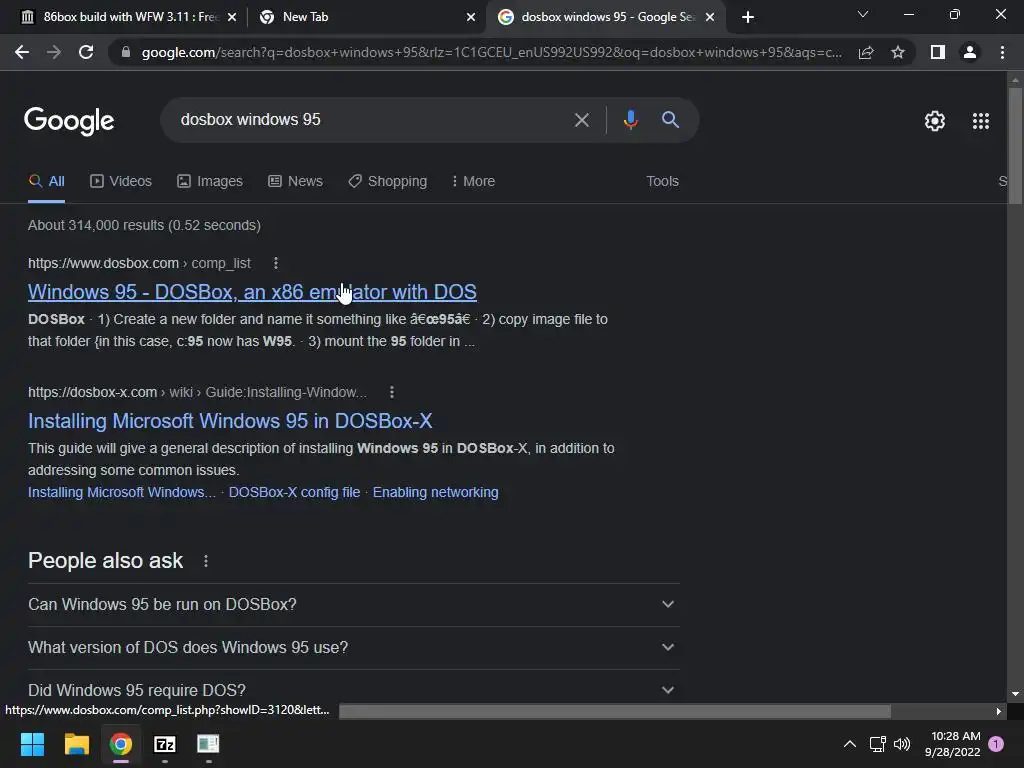Open 7-Zip from the taskbar

click(165, 744)
